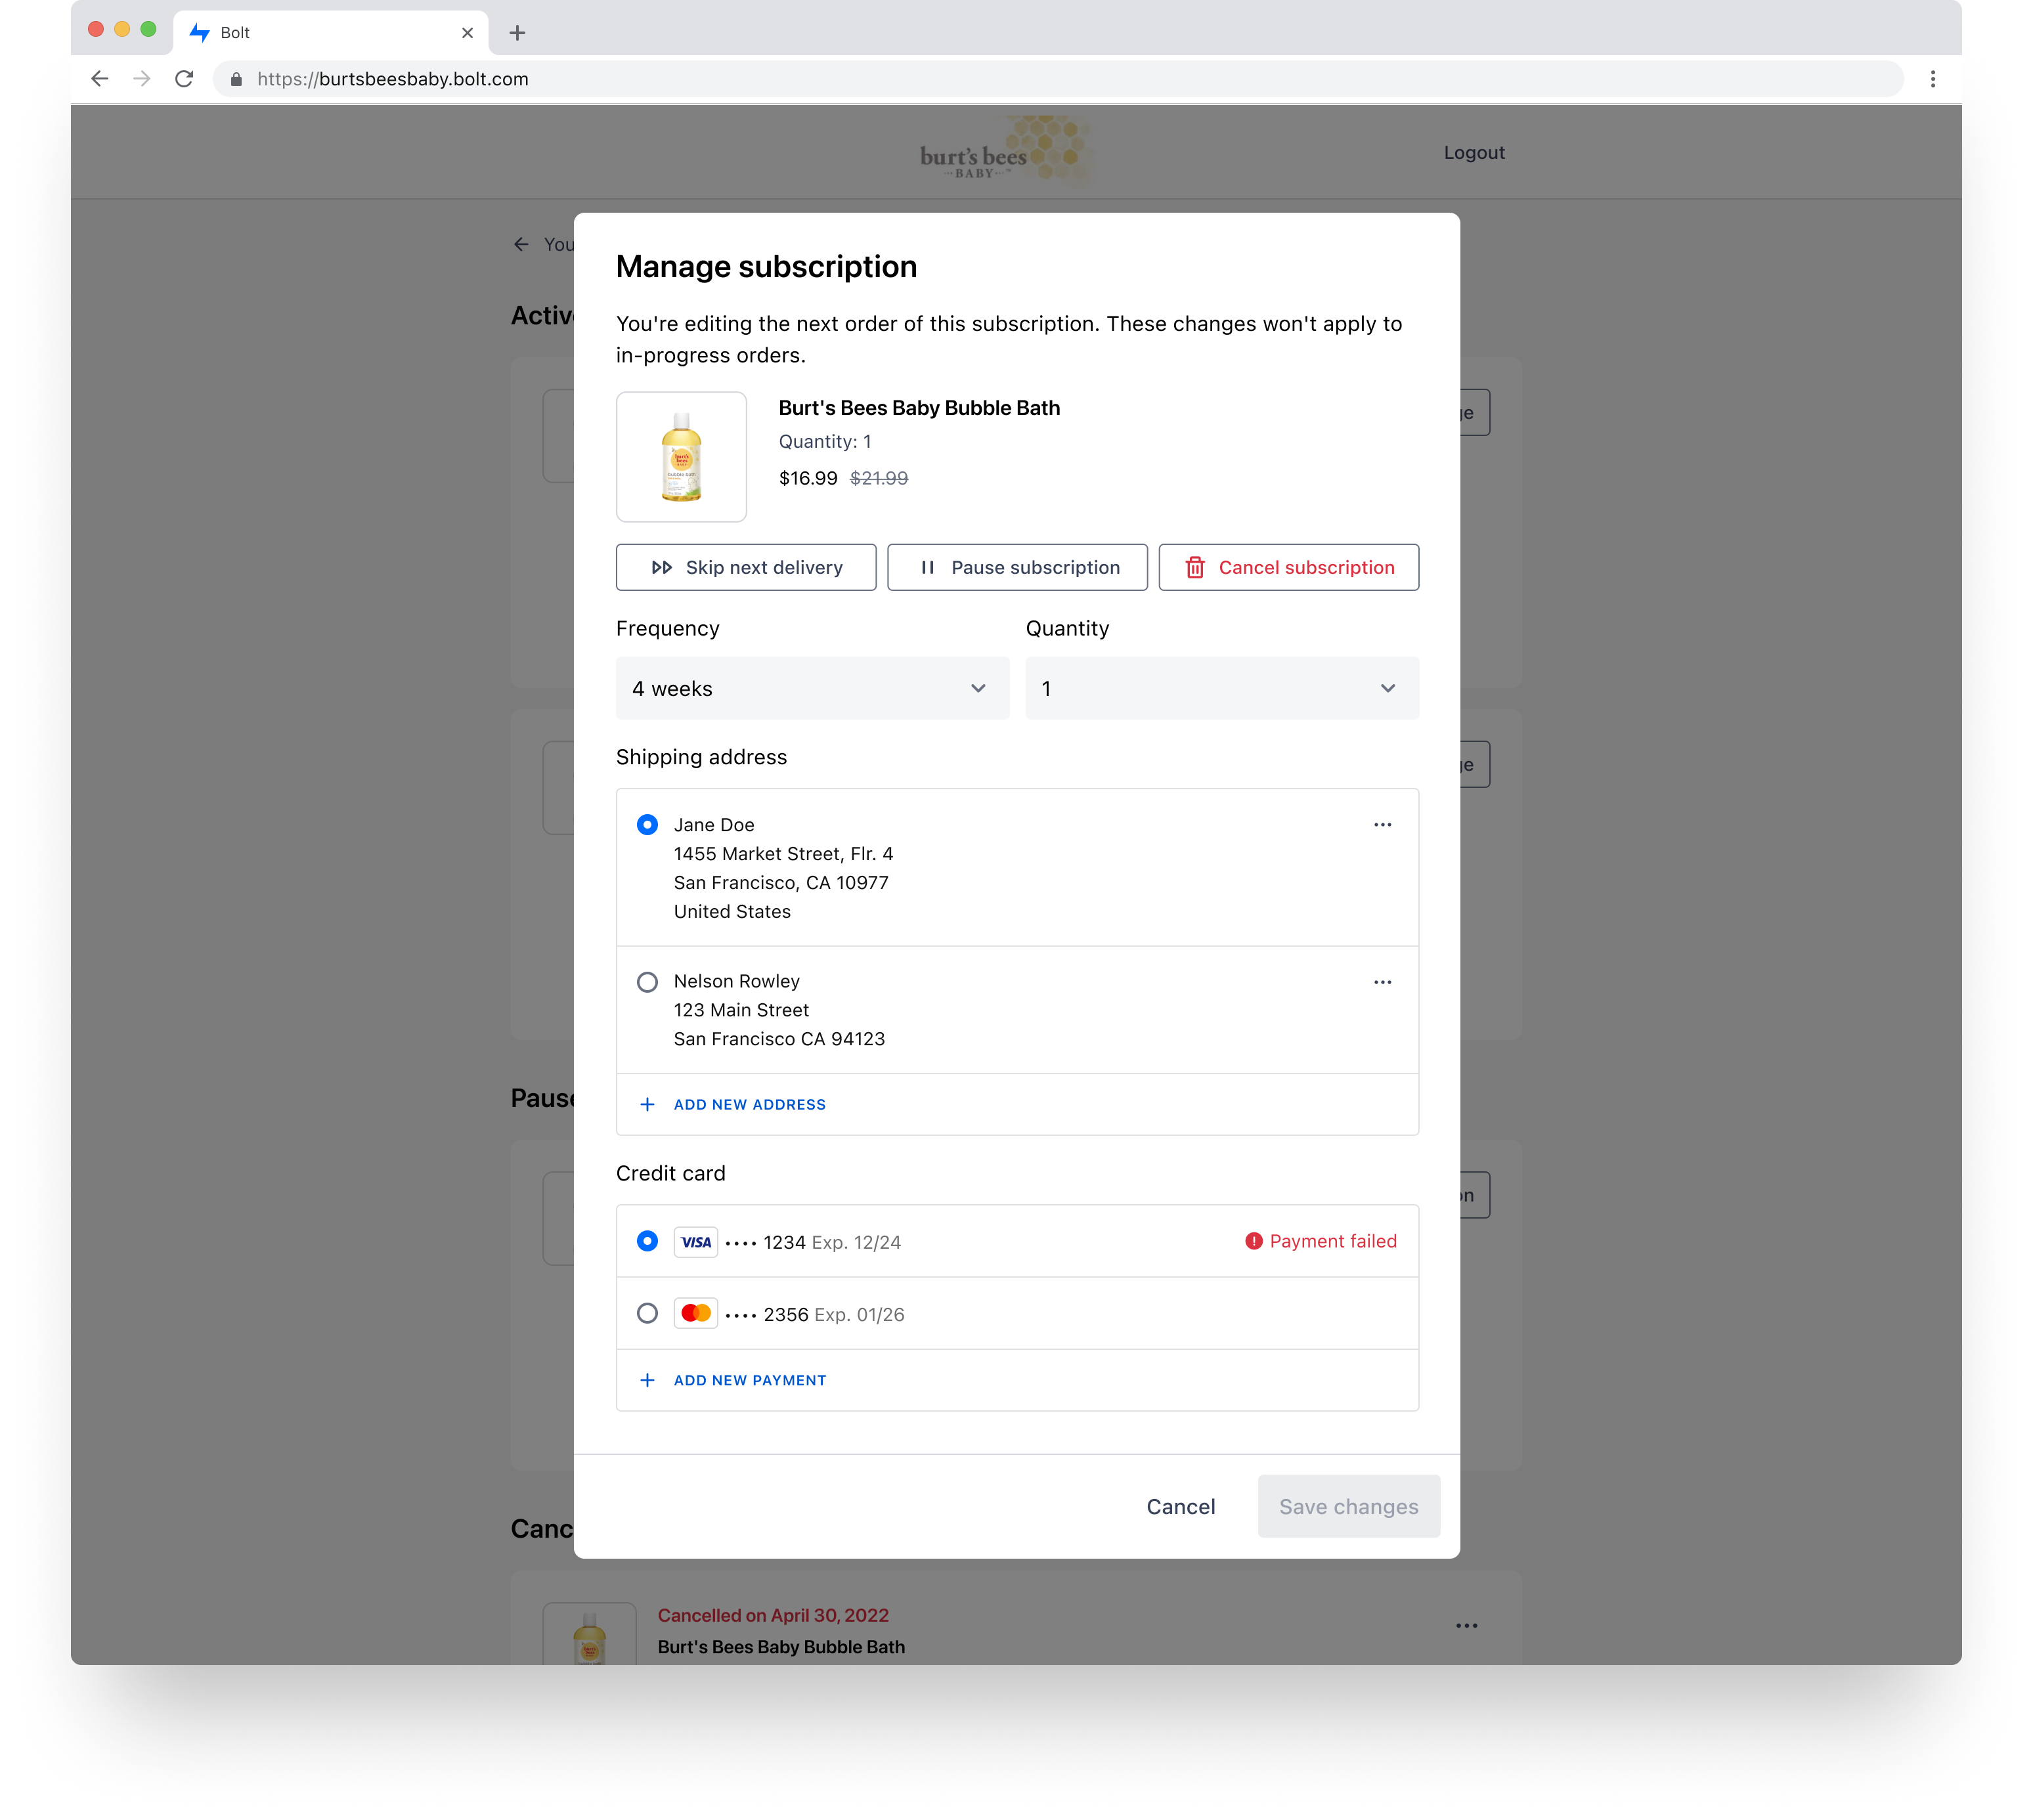Reload the page with the refresh icon
This screenshot has width=2033, height=1820.
[x=184, y=78]
